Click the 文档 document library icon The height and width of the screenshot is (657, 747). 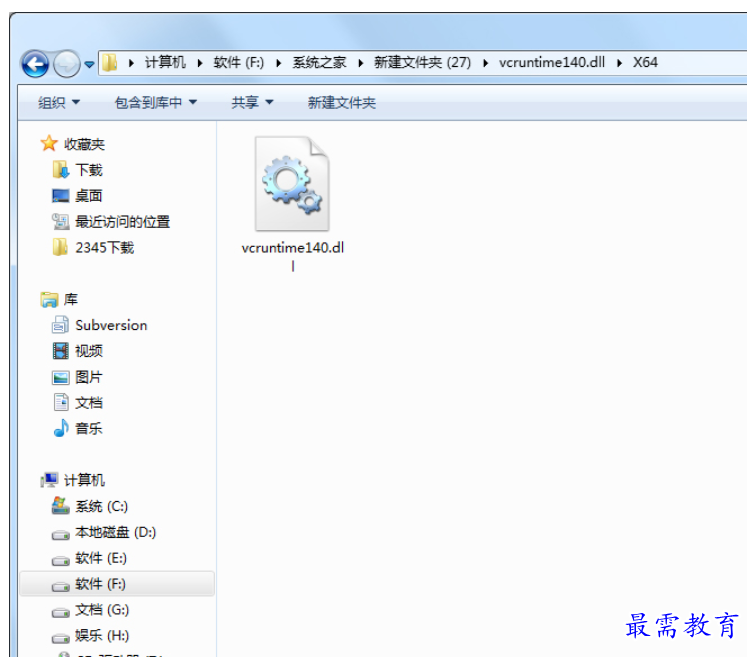coord(61,402)
